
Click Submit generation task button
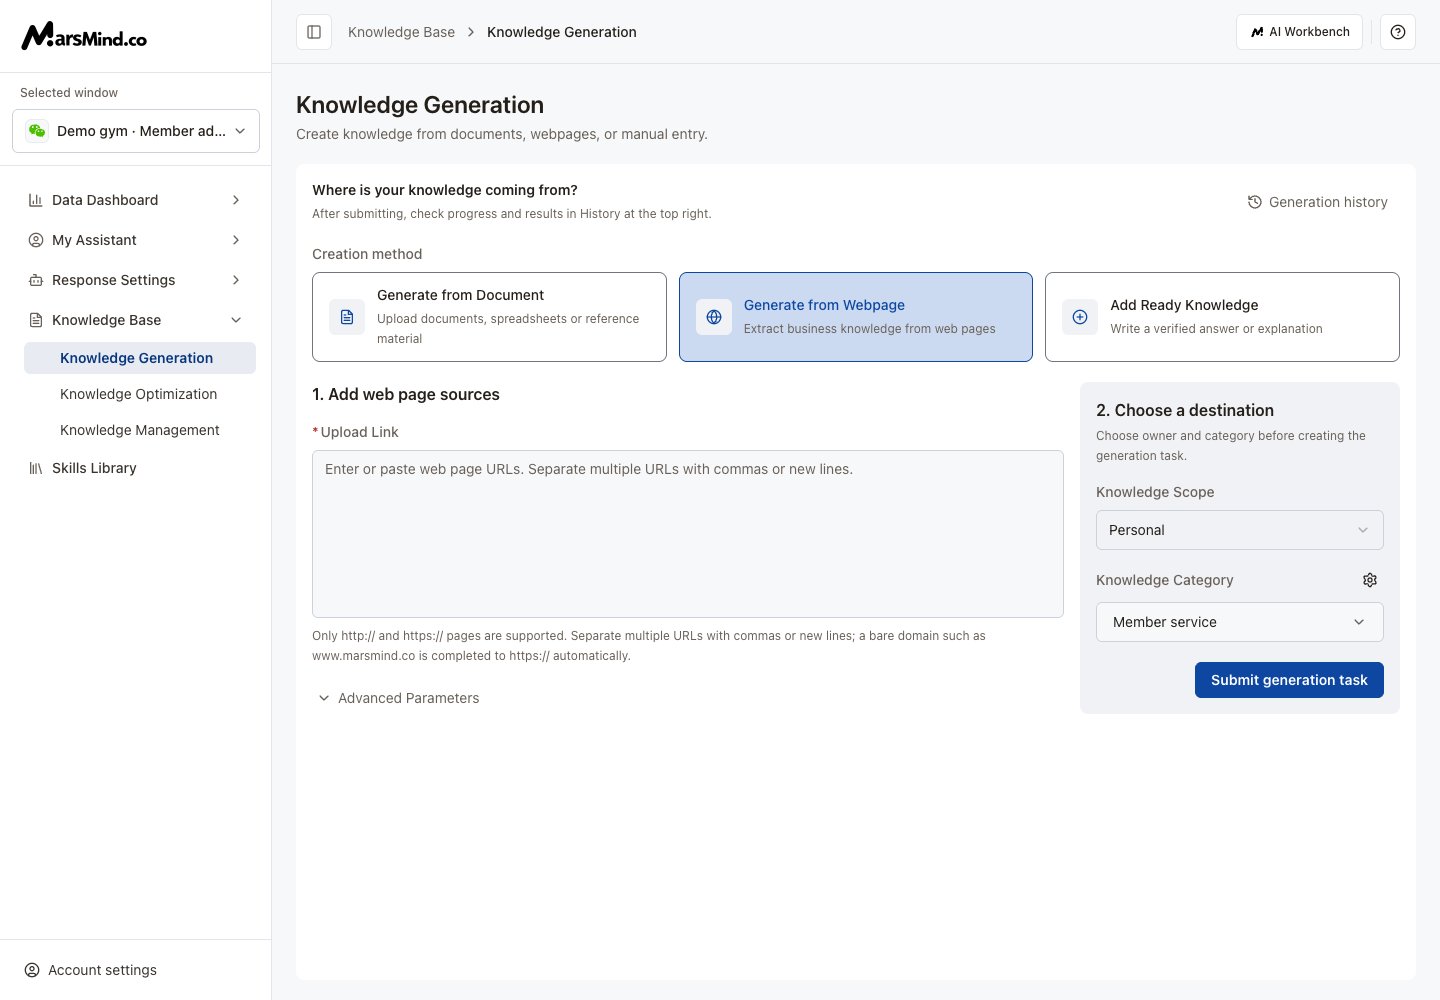click(1289, 680)
